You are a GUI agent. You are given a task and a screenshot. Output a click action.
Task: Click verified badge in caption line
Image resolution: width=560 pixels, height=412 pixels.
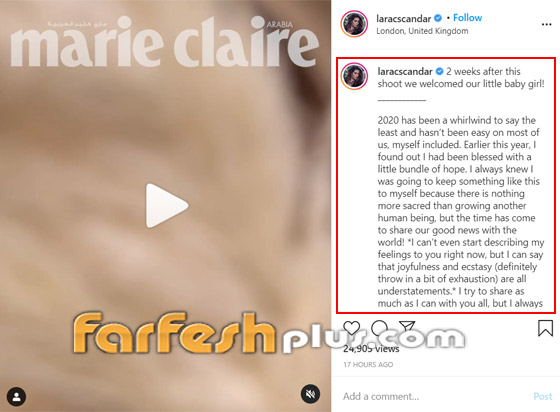(439, 71)
